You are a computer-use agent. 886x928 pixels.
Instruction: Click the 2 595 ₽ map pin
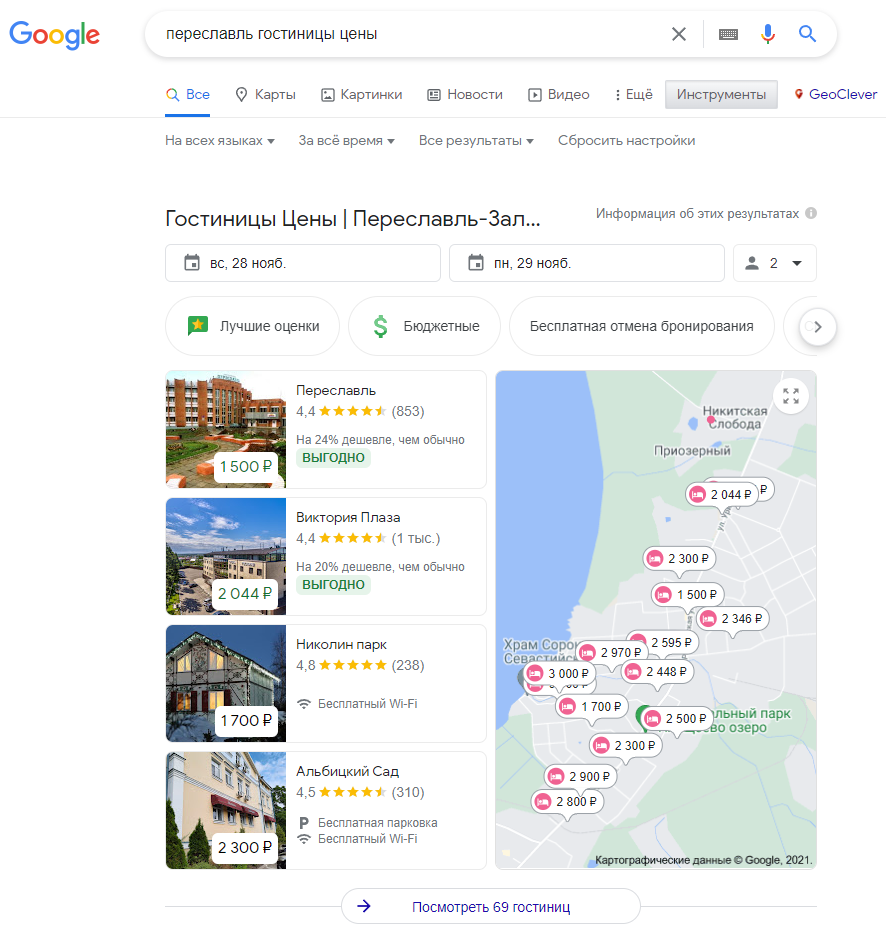pos(670,643)
